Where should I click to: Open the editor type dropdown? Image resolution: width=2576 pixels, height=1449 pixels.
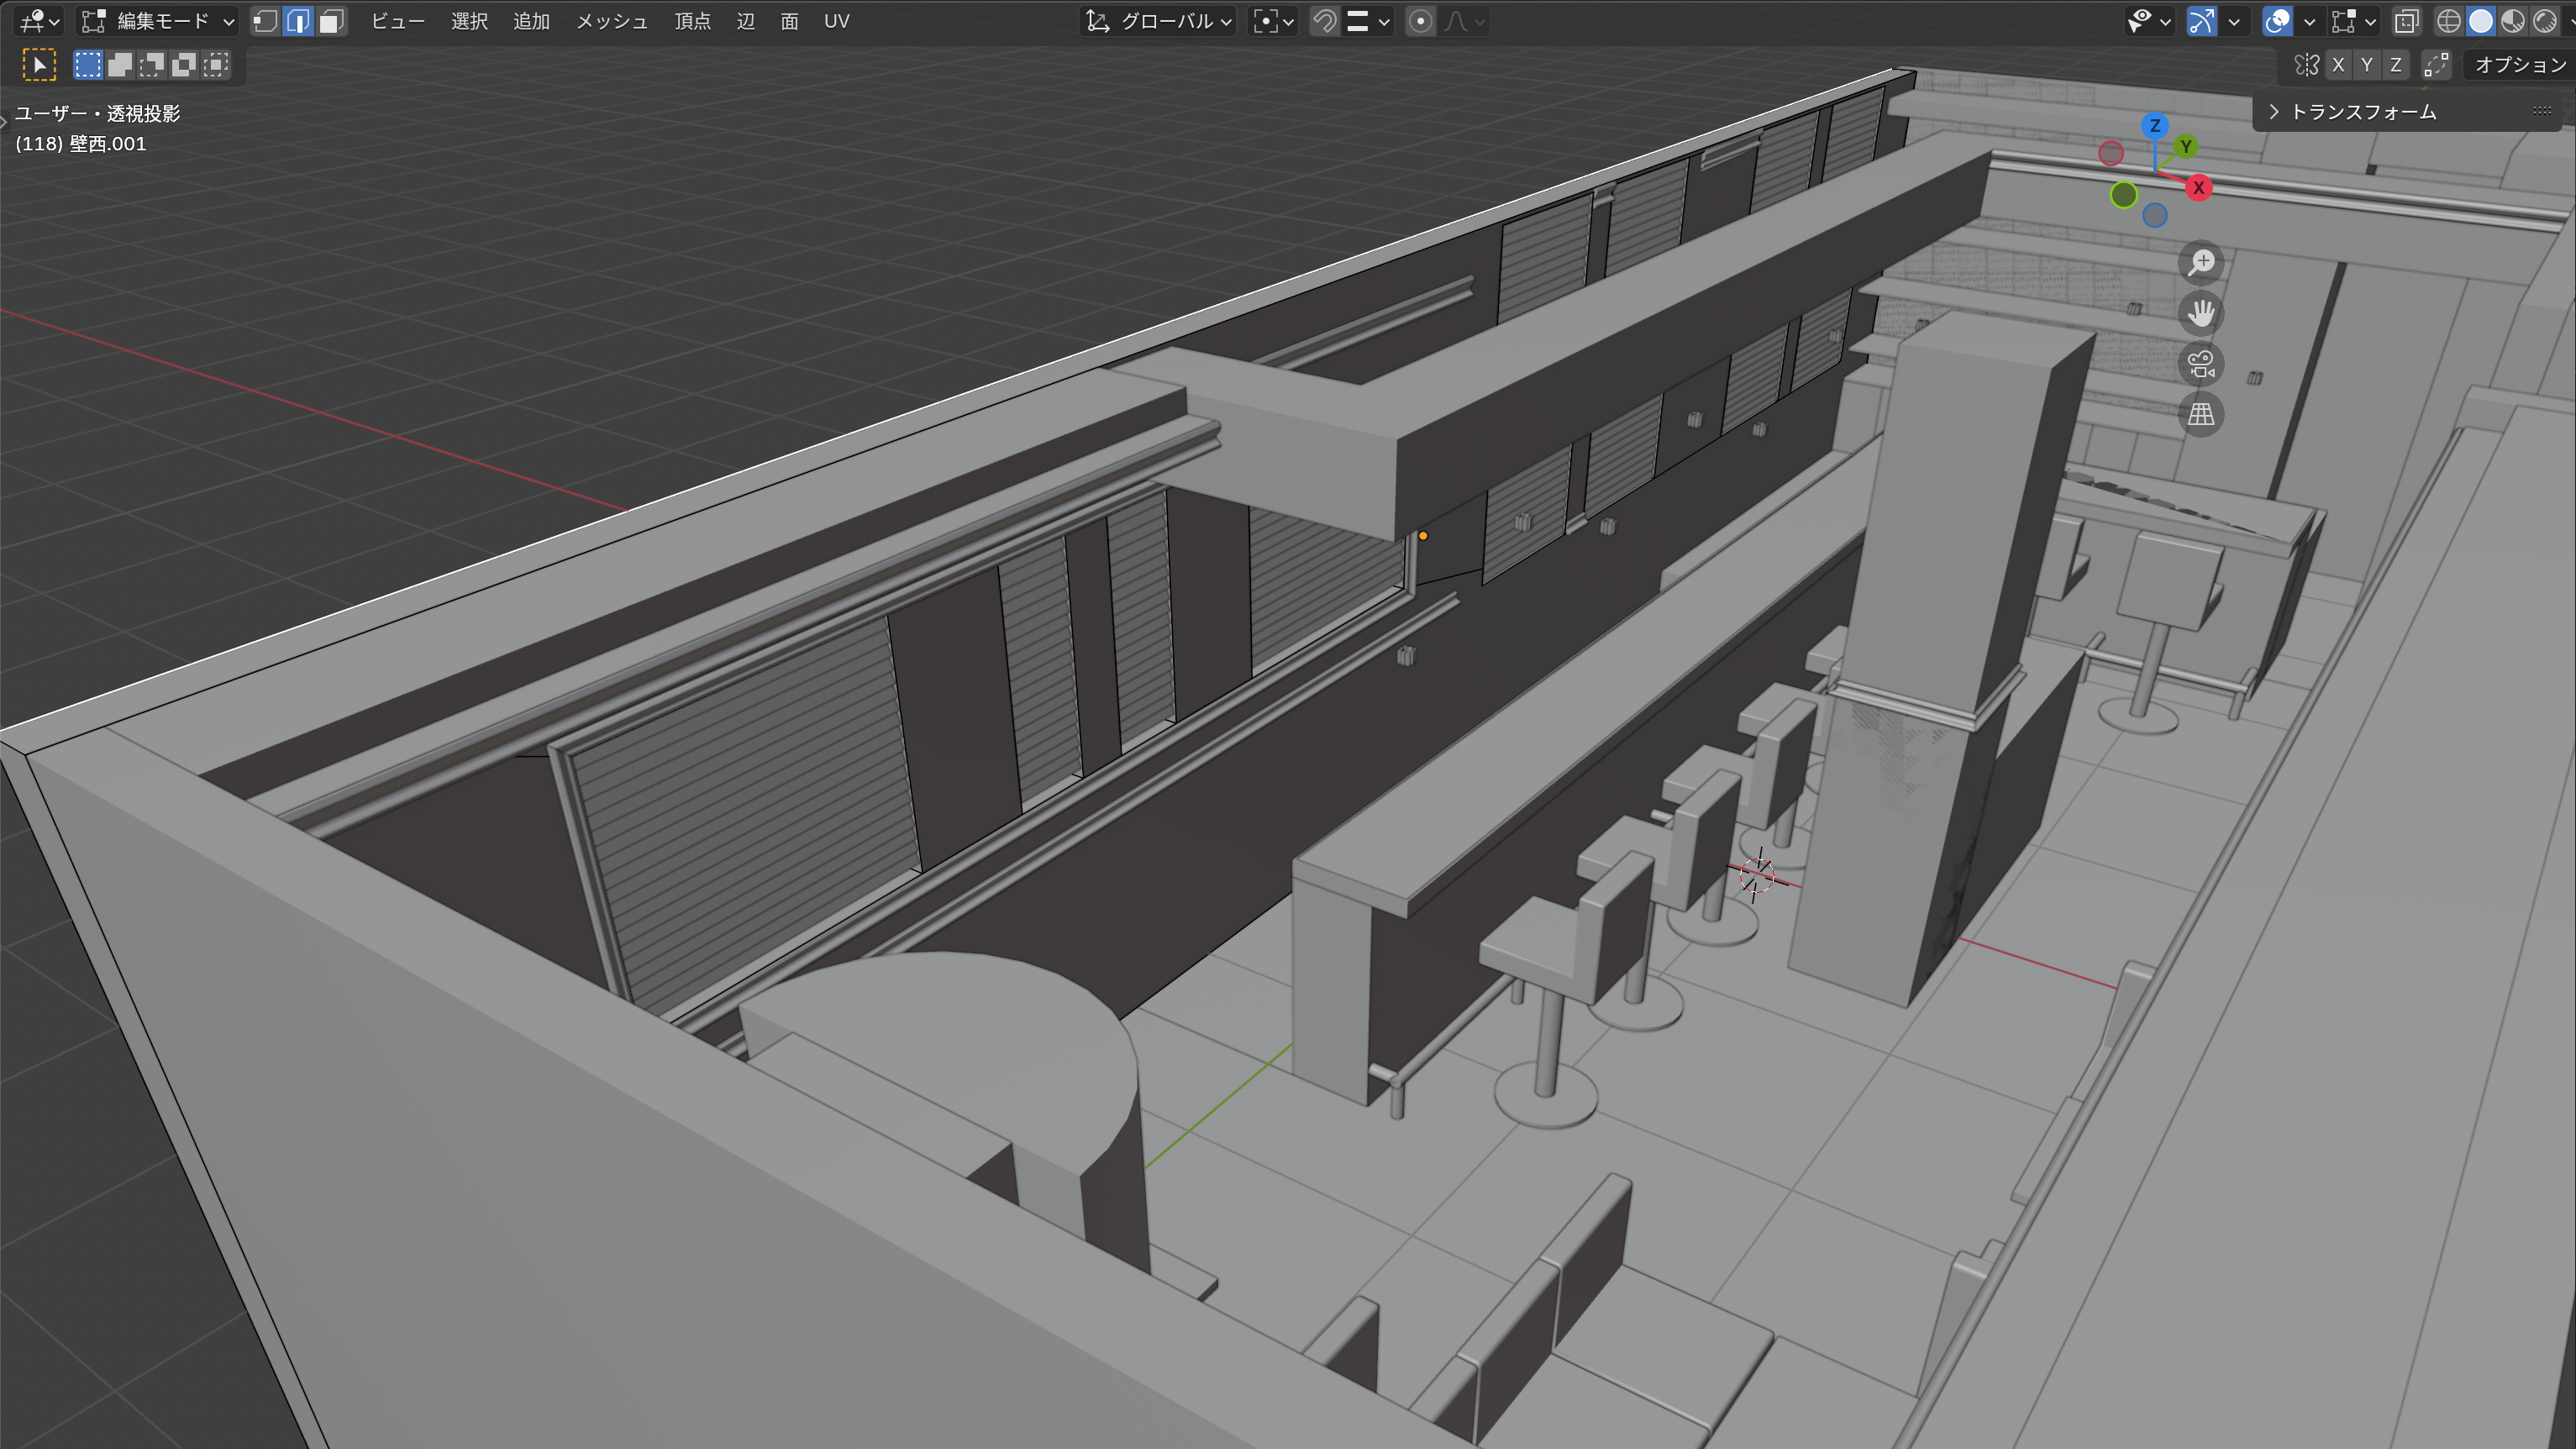pos(41,21)
